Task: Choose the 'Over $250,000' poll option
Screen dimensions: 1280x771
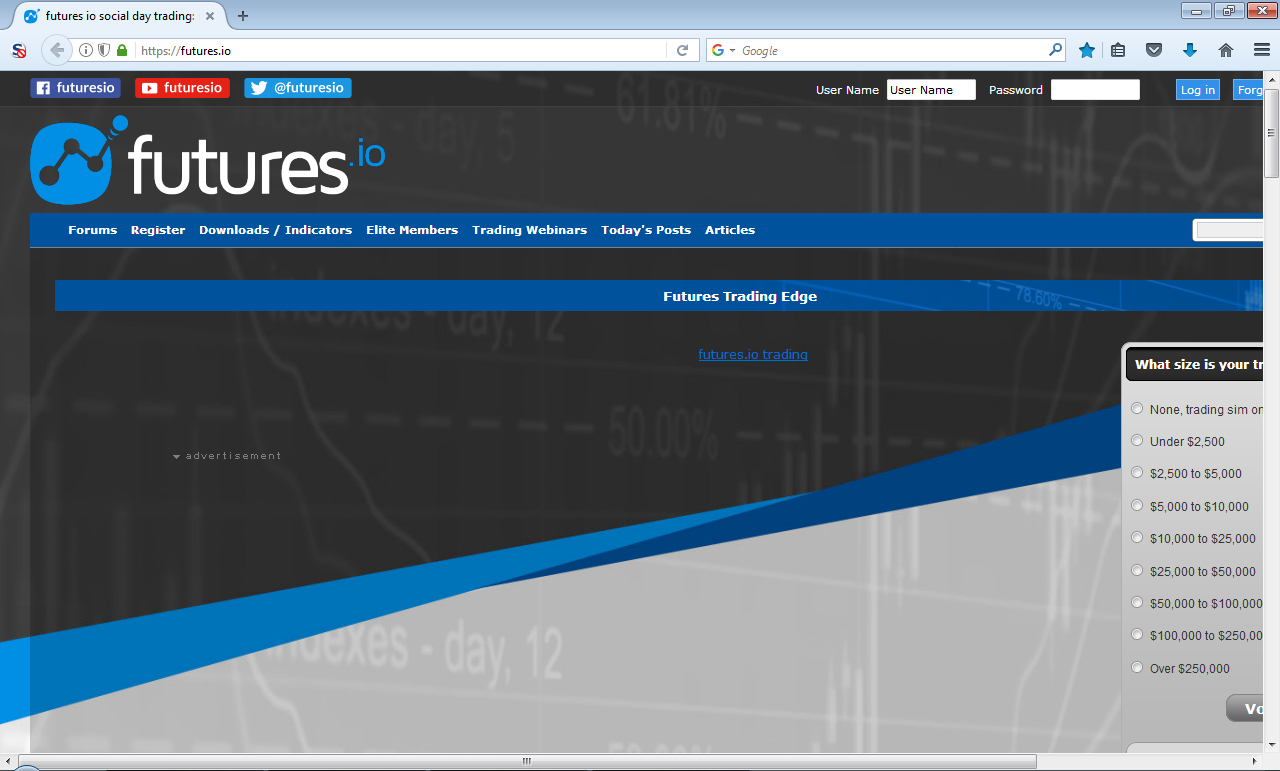Action: point(1137,667)
